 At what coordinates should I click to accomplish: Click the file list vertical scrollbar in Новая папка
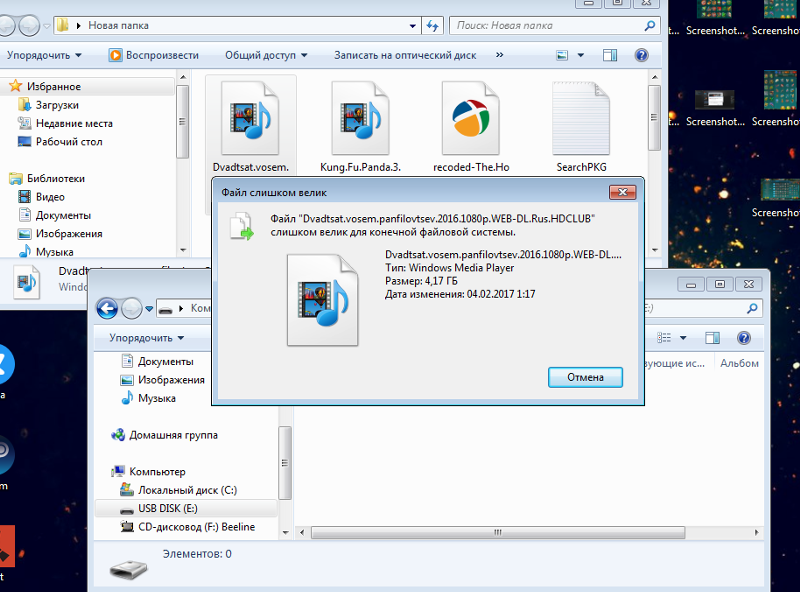point(655,118)
